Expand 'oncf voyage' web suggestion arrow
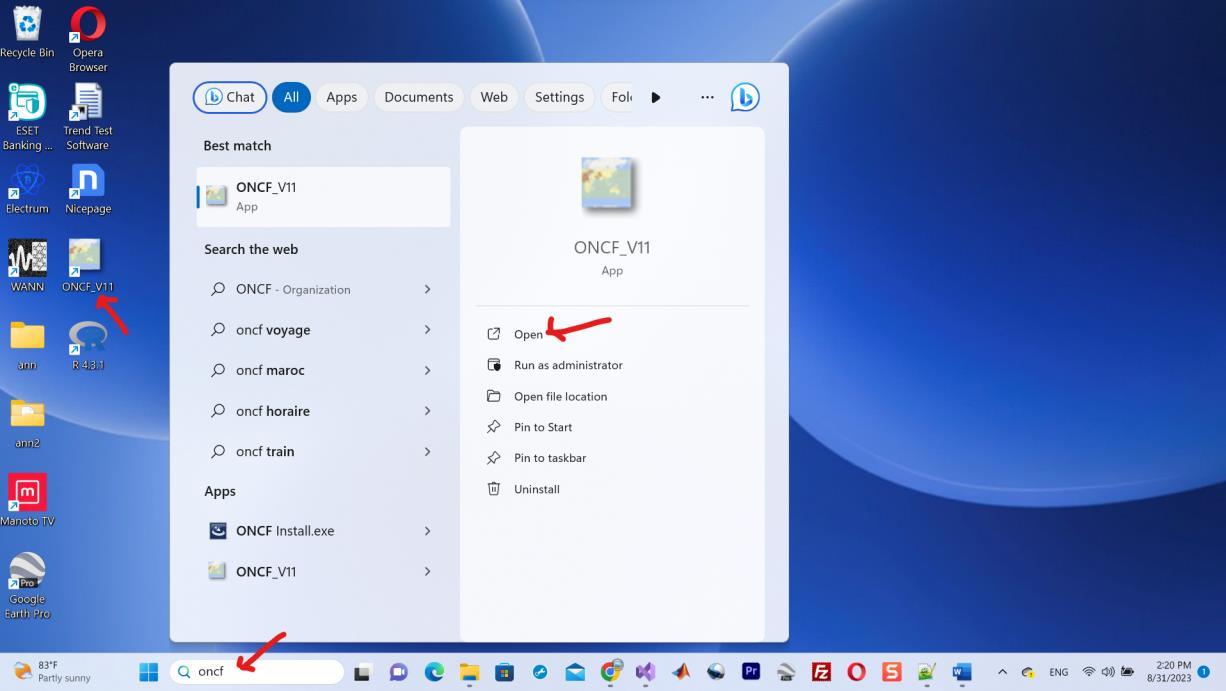 coord(427,330)
